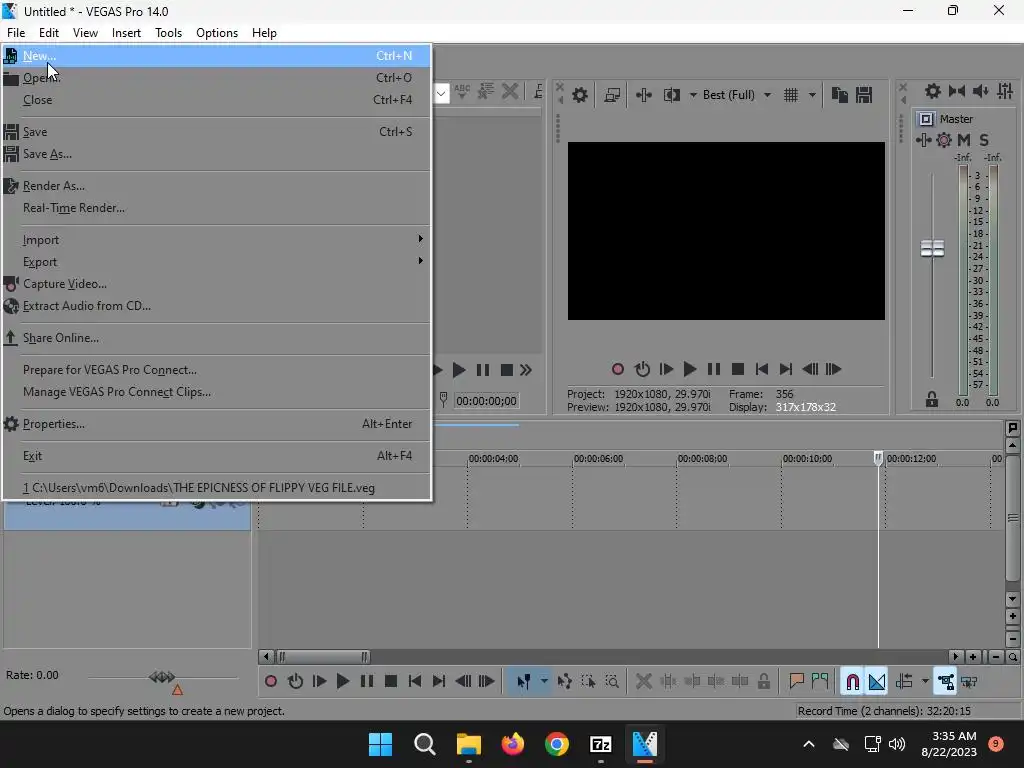1024x768 pixels.
Task: Select the Selection Edit tool
Action: coord(588,682)
